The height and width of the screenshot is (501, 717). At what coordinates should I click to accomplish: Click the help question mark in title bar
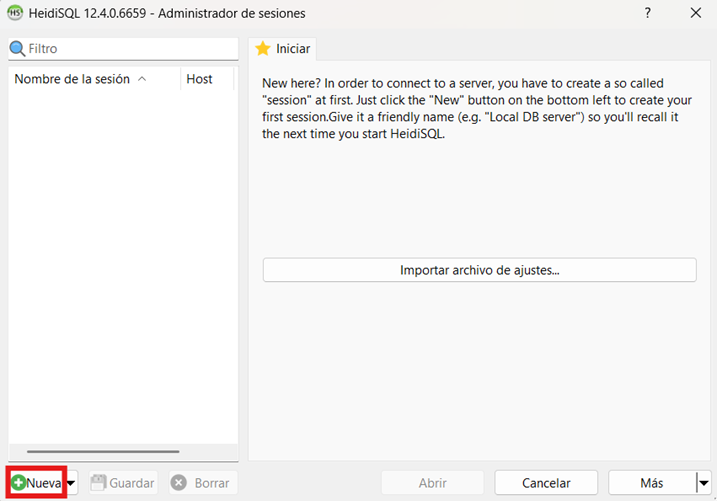(x=647, y=13)
